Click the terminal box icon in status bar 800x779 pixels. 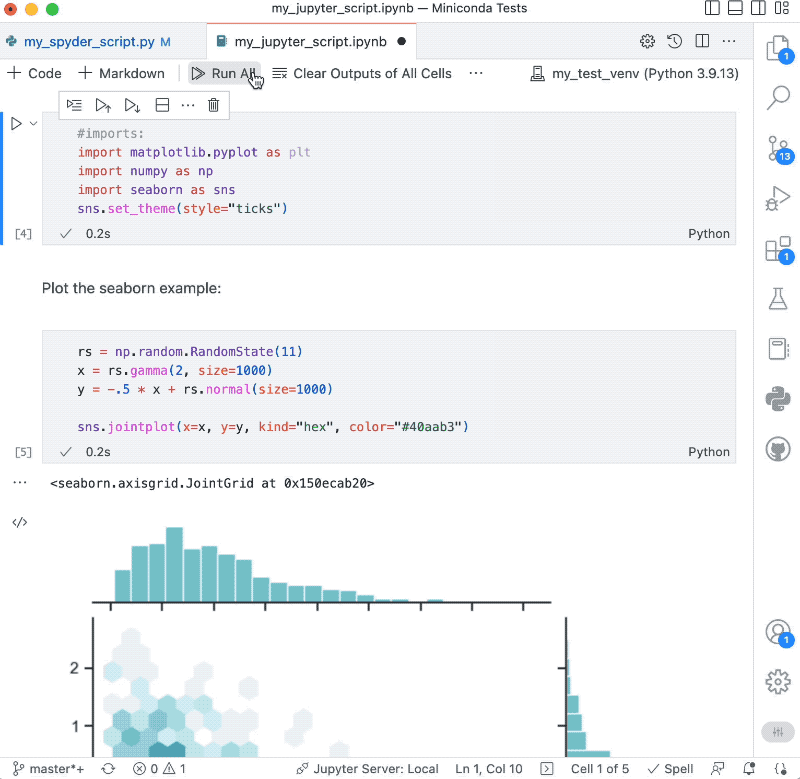pyautogui.click(x=546, y=769)
